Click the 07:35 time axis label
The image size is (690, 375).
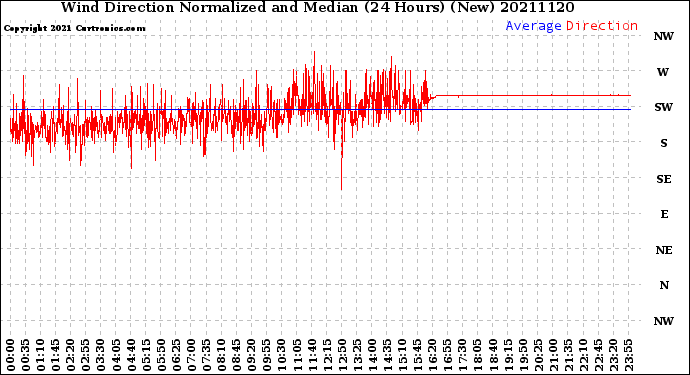[206, 355]
